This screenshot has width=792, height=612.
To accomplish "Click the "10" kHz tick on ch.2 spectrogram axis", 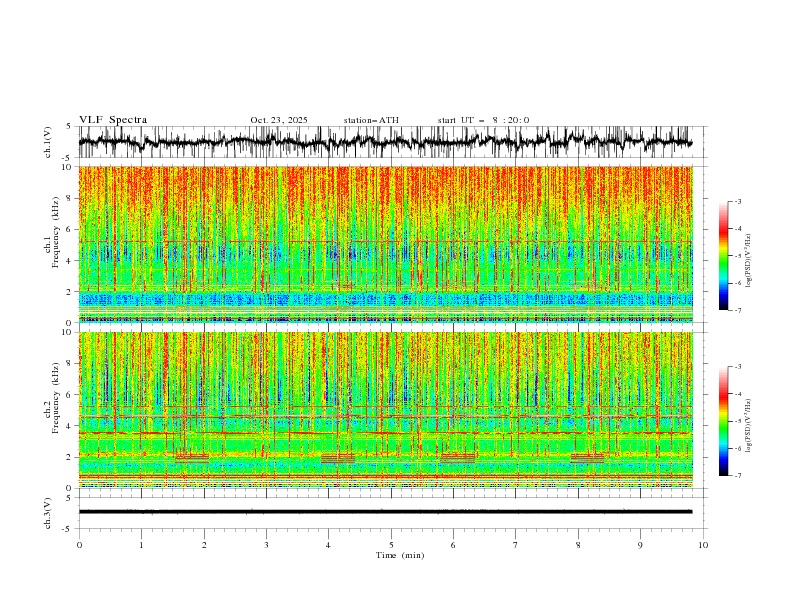I will pos(68,332).
